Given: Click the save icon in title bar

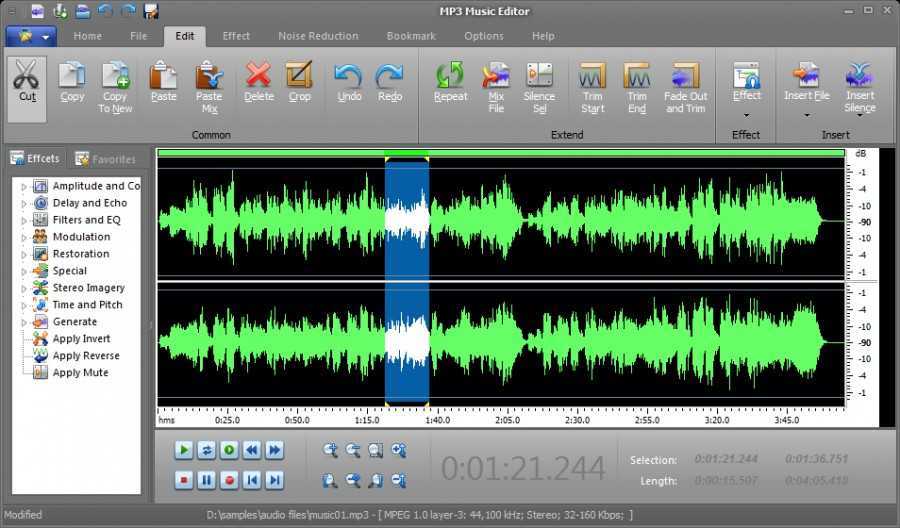Looking at the screenshot, I should tap(151, 11).
